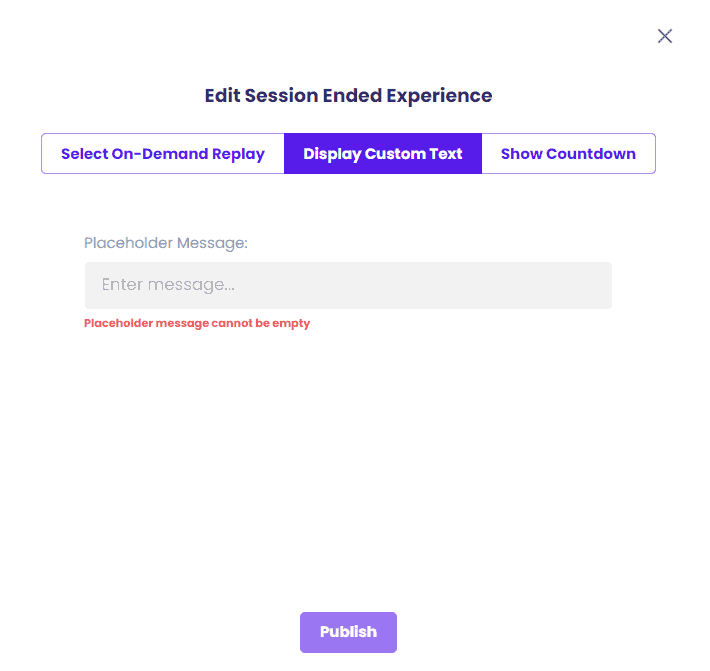
Task: Dismiss the modal using the X icon
Action: point(665,36)
